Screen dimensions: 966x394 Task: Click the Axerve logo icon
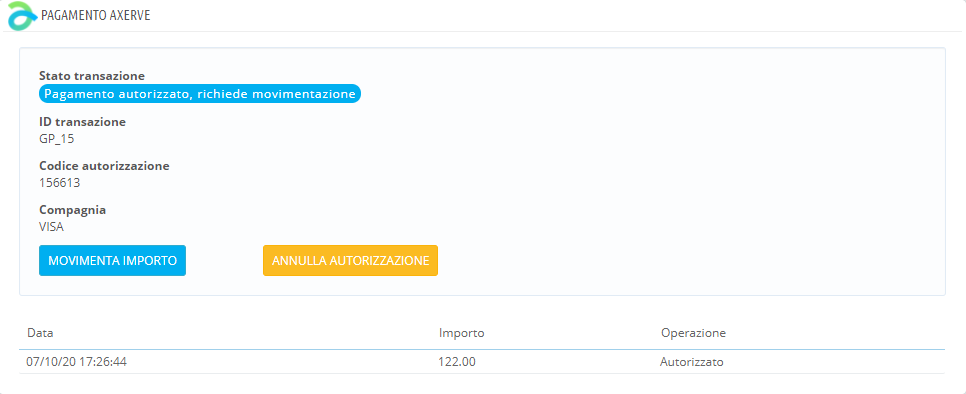22,15
